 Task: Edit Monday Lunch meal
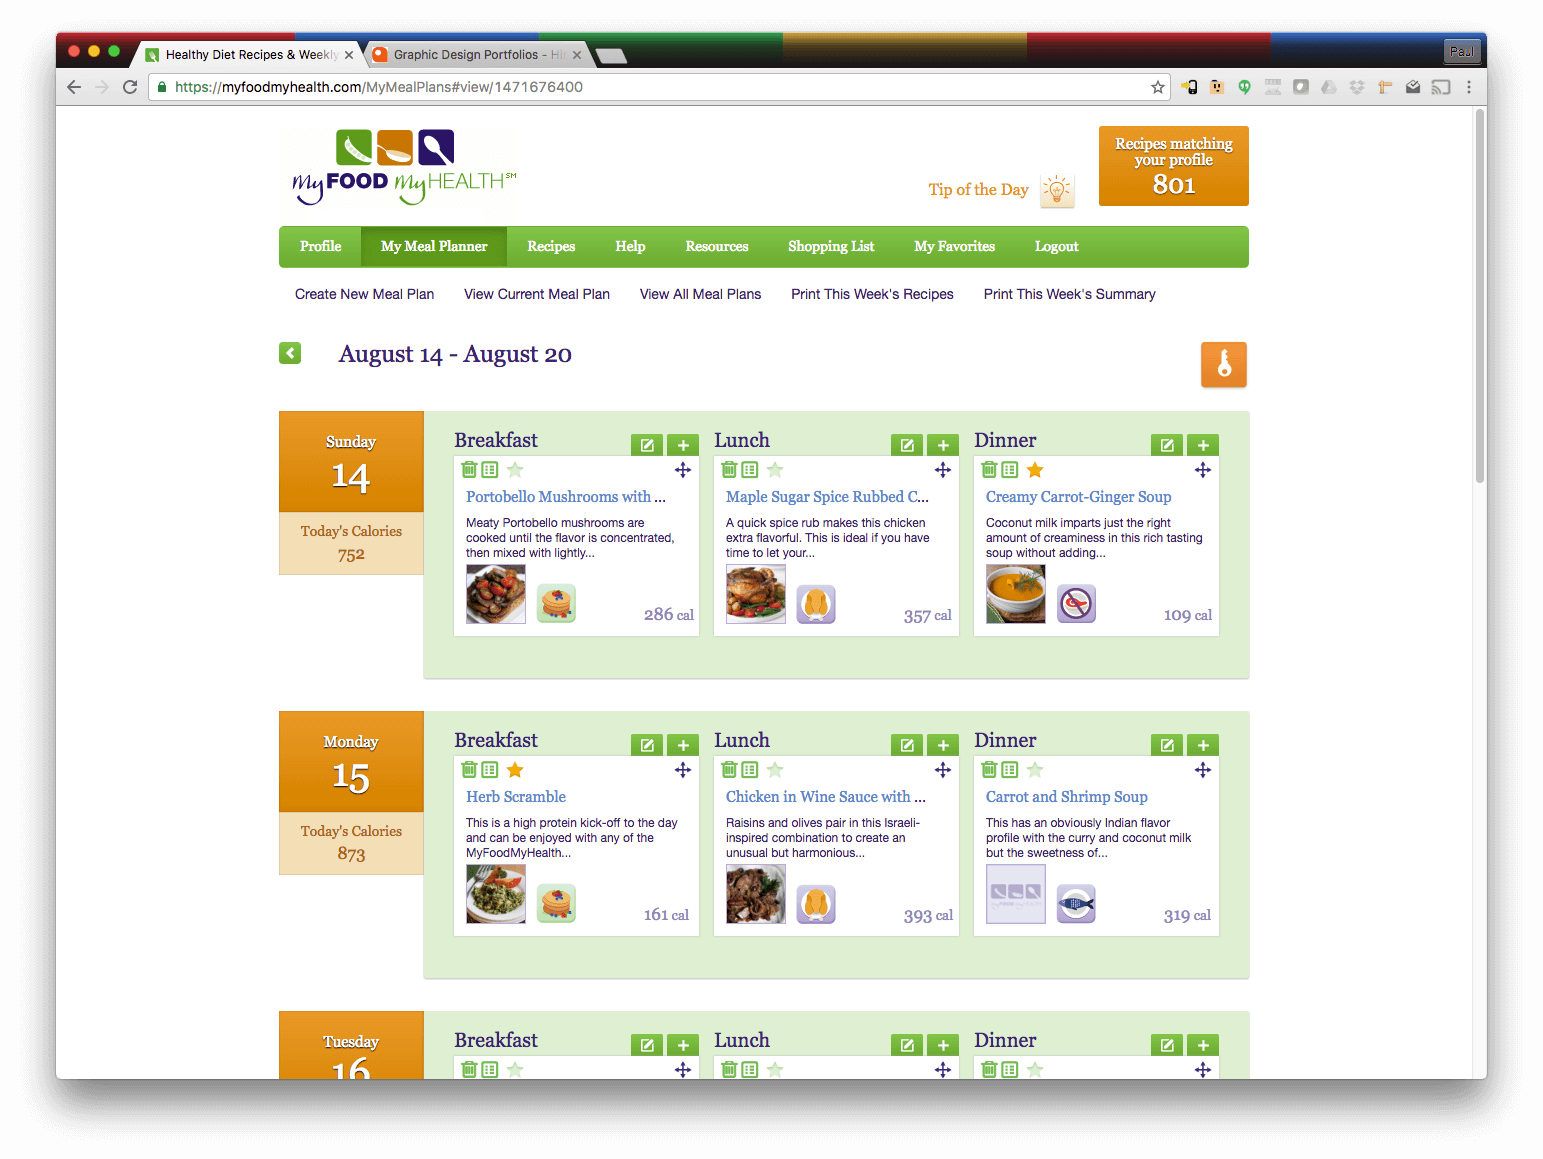[907, 745]
